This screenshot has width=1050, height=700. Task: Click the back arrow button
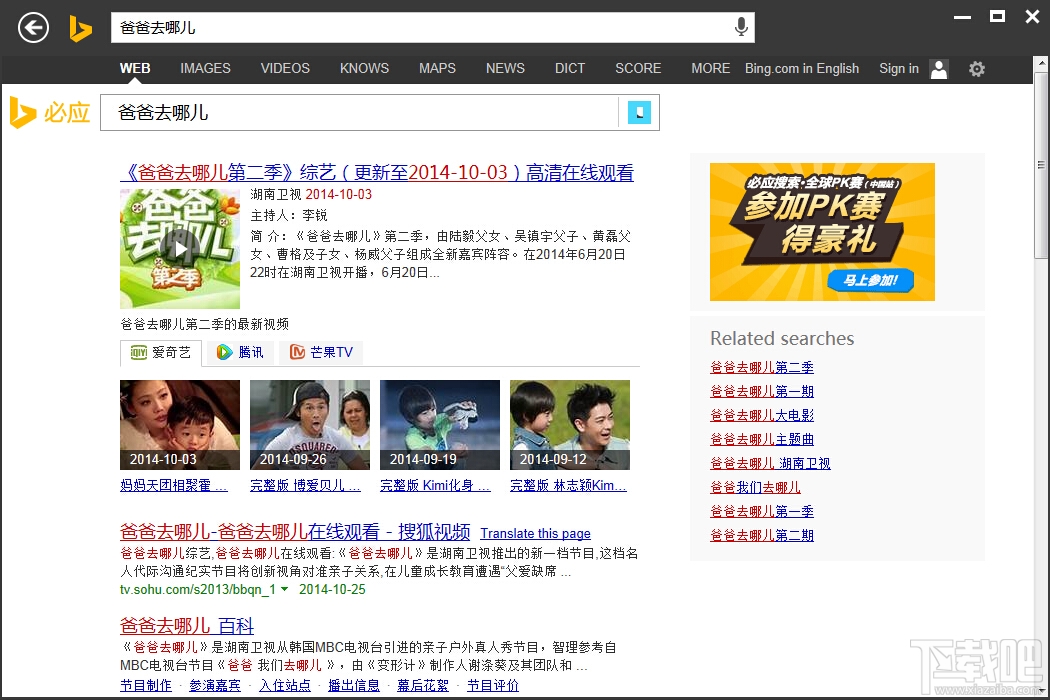tap(33, 28)
